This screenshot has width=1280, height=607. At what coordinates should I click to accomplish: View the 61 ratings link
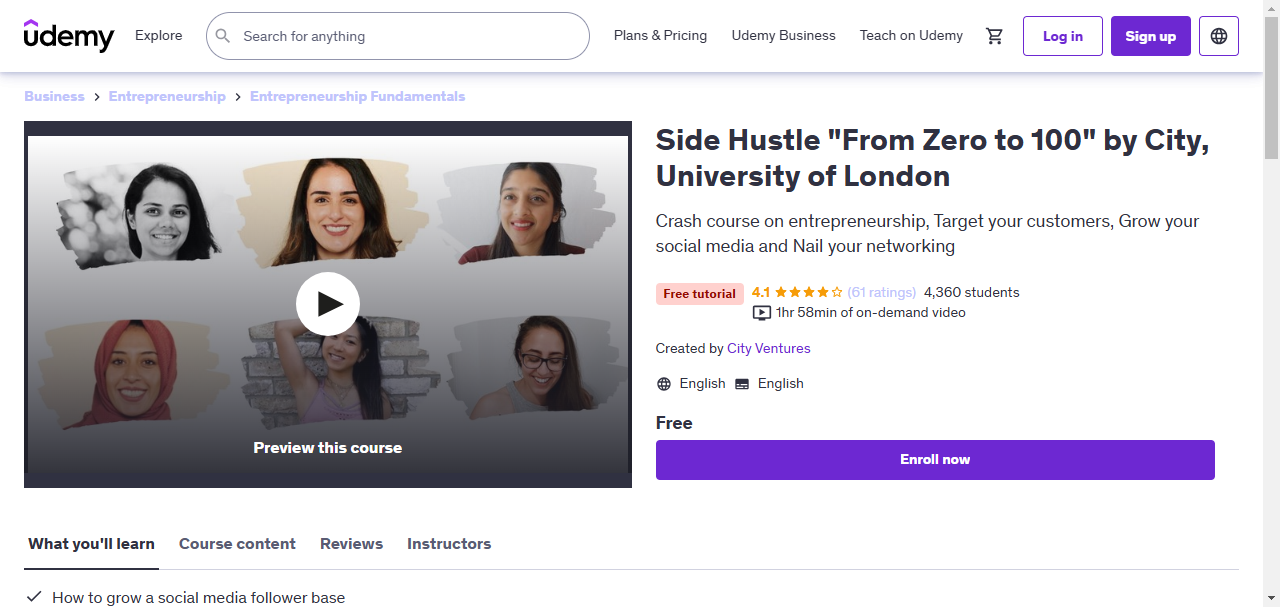click(880, 292)
